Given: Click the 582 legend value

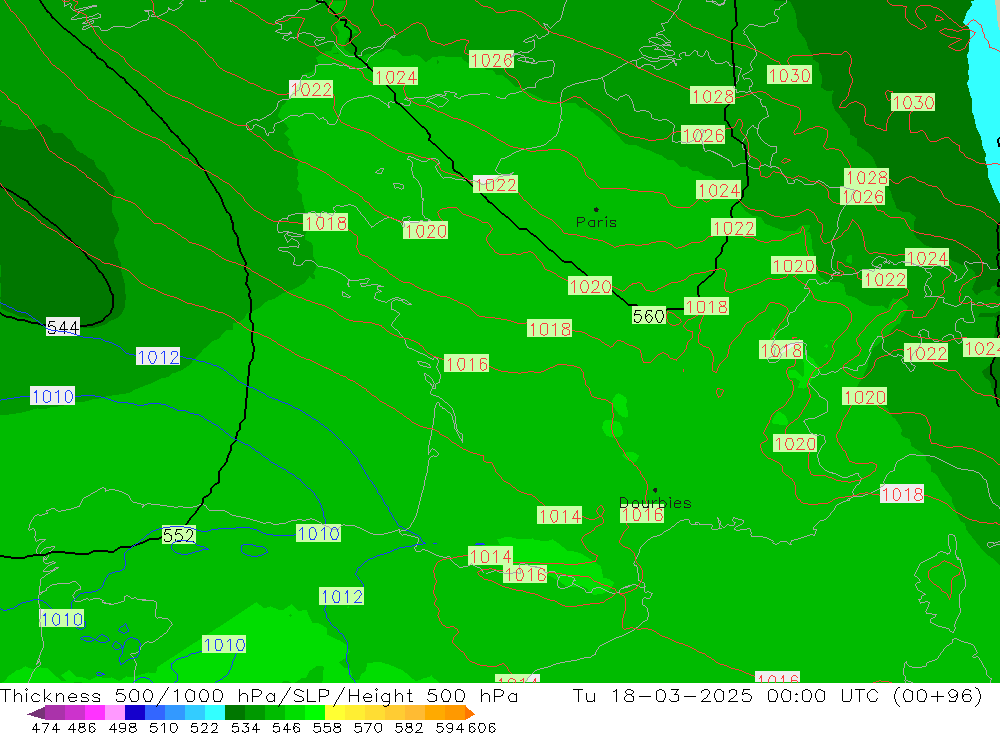Looking at the screenshot, I should (408, 727).
